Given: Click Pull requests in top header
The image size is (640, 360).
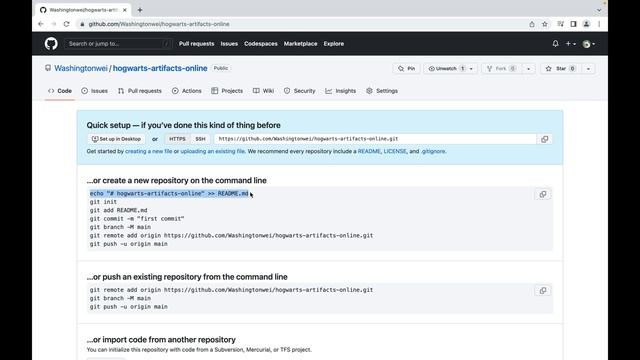Looking at the screenshot, I should (196, 44).
